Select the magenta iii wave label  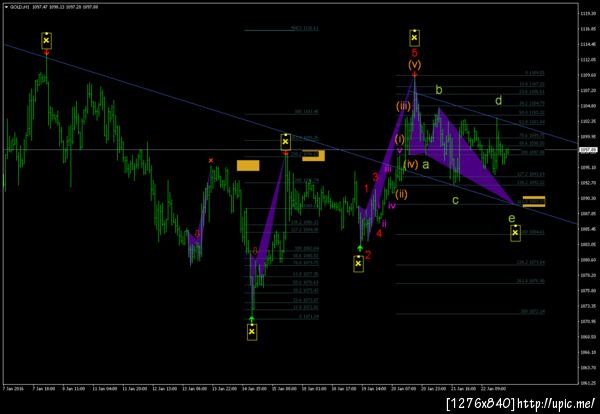tap(388, 170)
